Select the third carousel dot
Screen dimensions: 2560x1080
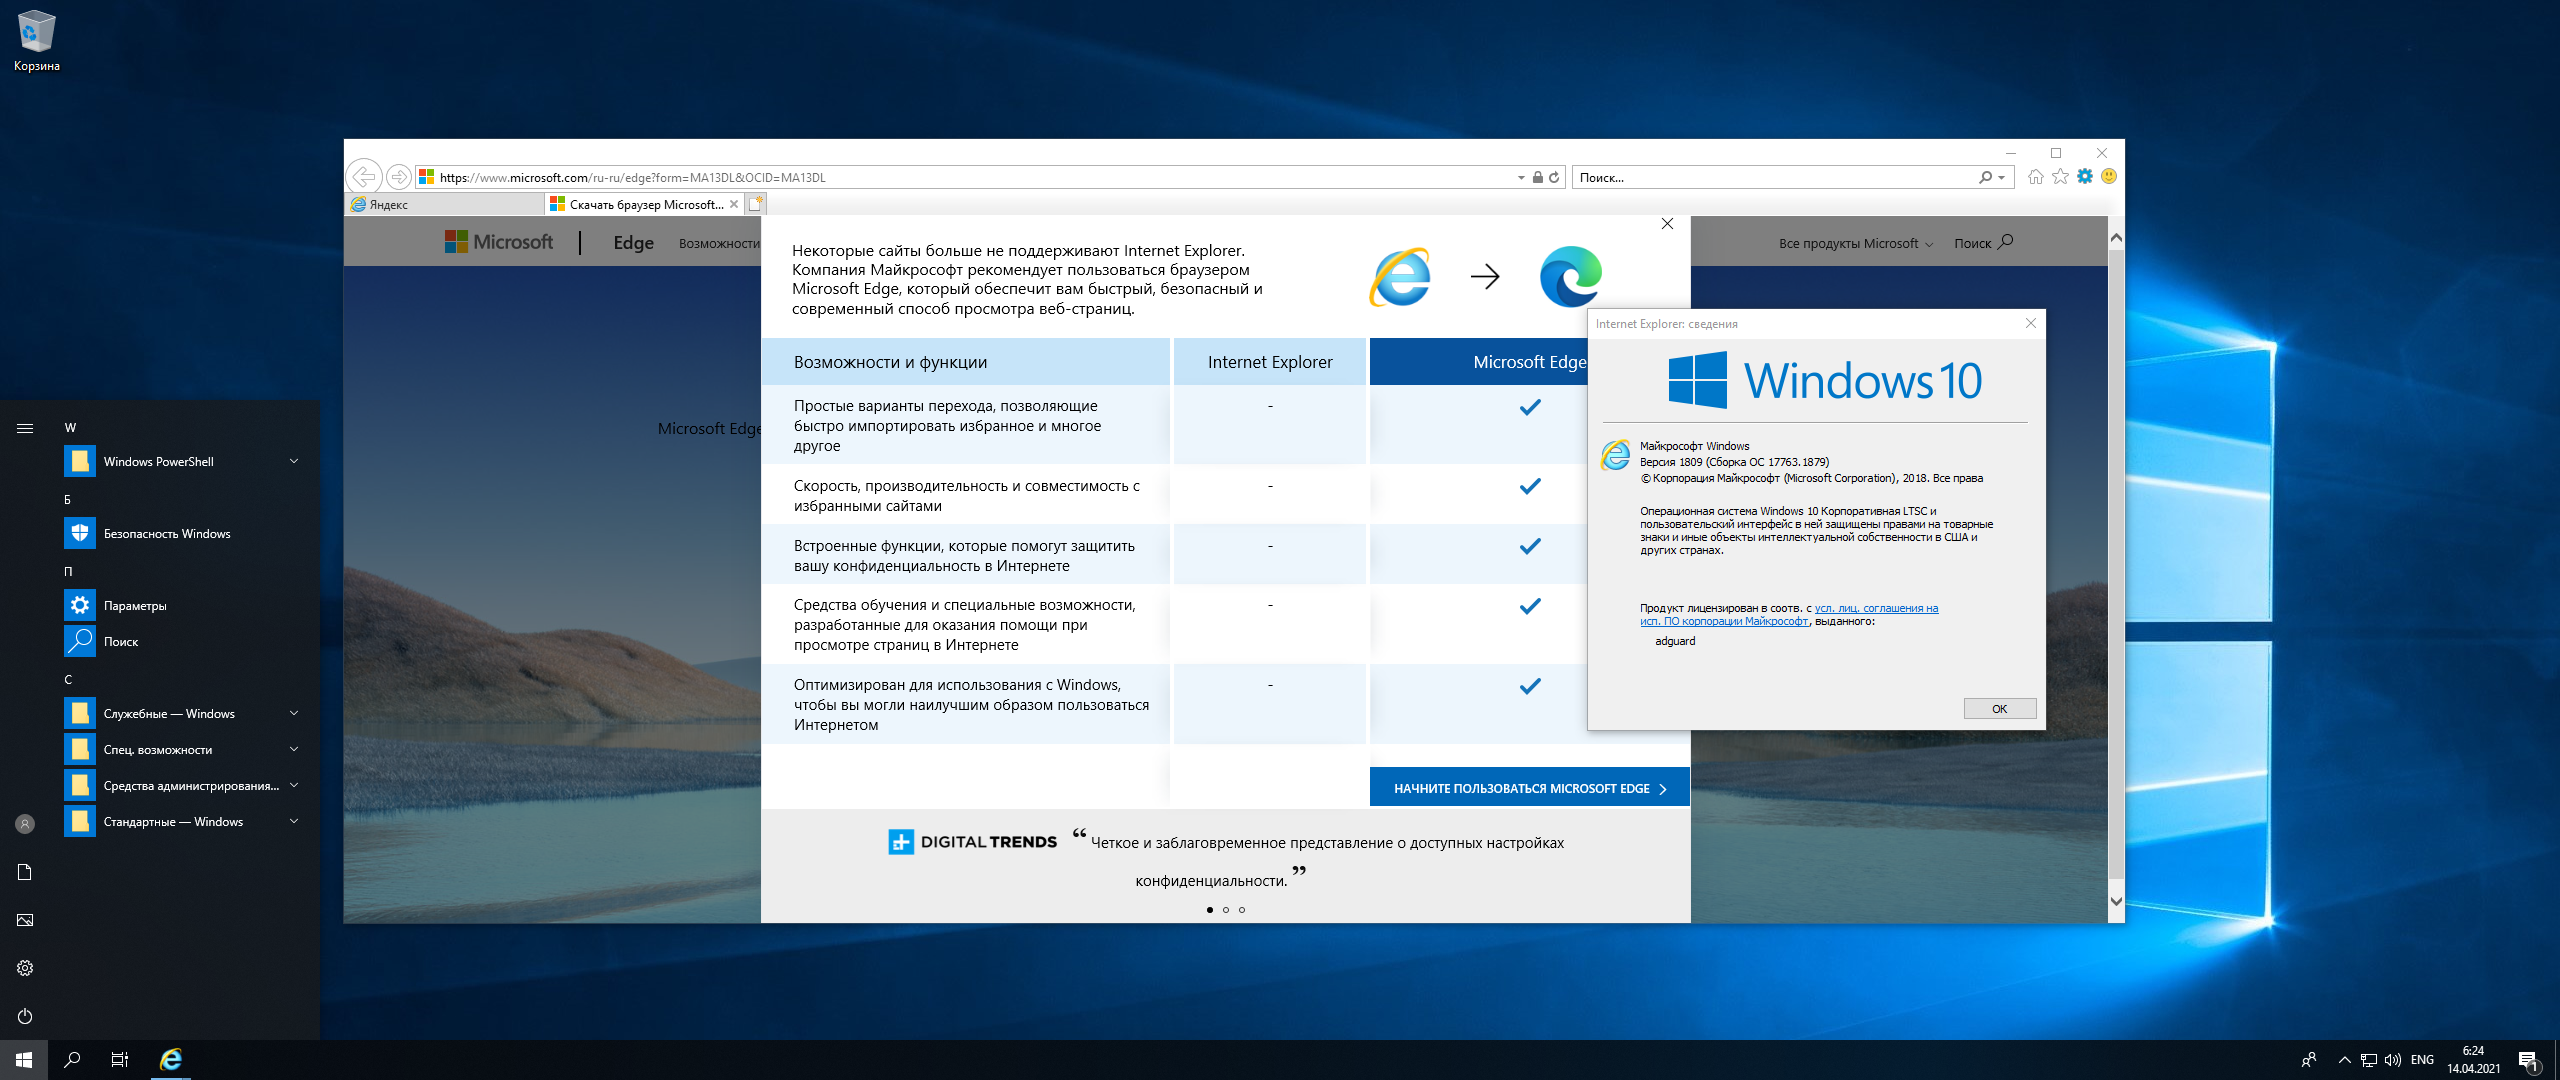click(1242, 910)
